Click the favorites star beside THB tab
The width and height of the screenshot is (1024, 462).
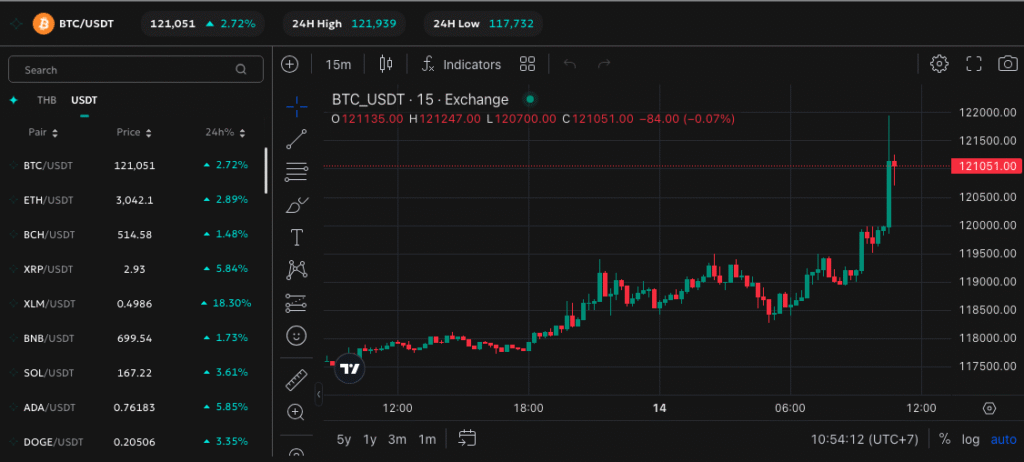pos(14,100)
